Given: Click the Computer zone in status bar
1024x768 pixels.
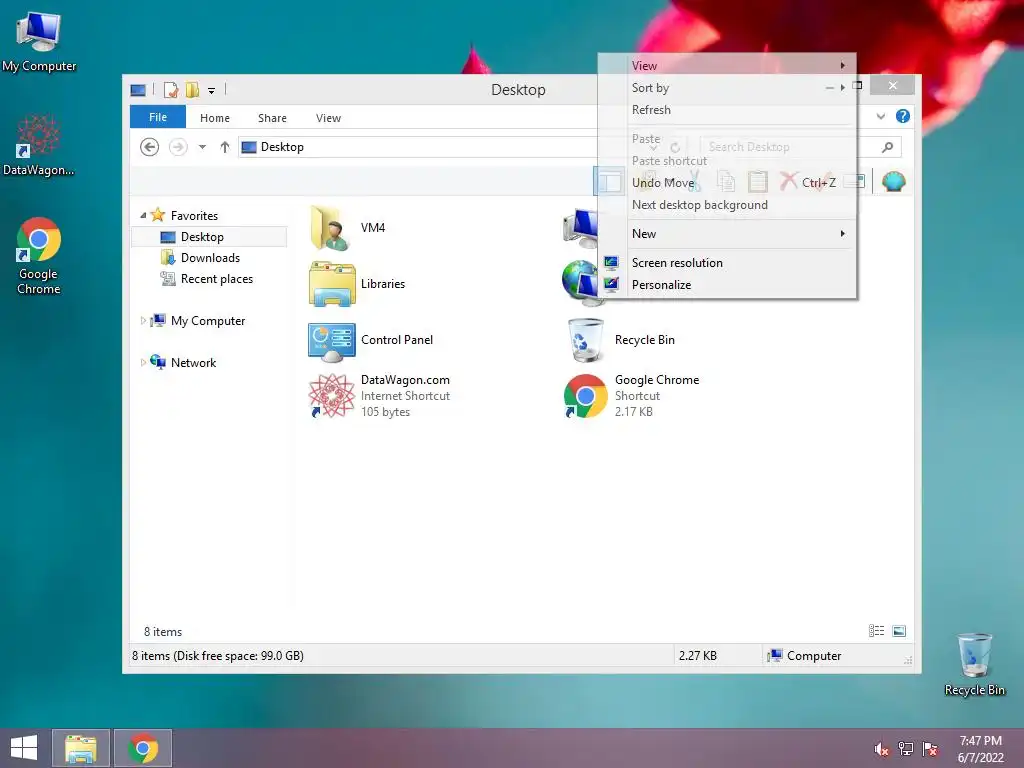Looking at the screenshot, I should [x=805, y=656].
